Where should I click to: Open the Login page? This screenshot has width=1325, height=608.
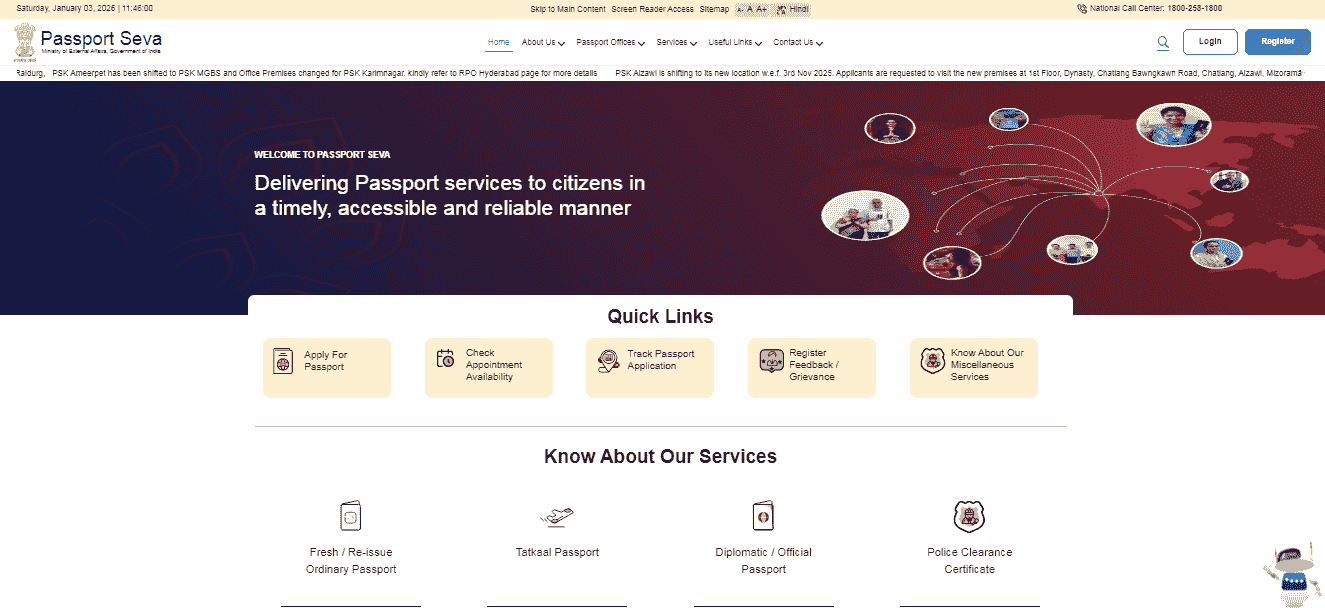pyautogui.click(x=1210, y=41)
